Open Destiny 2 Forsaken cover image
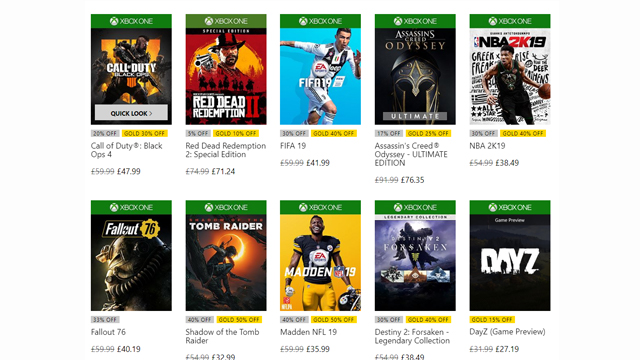Screen dimensions: 640x360 [x=415, y=262]
